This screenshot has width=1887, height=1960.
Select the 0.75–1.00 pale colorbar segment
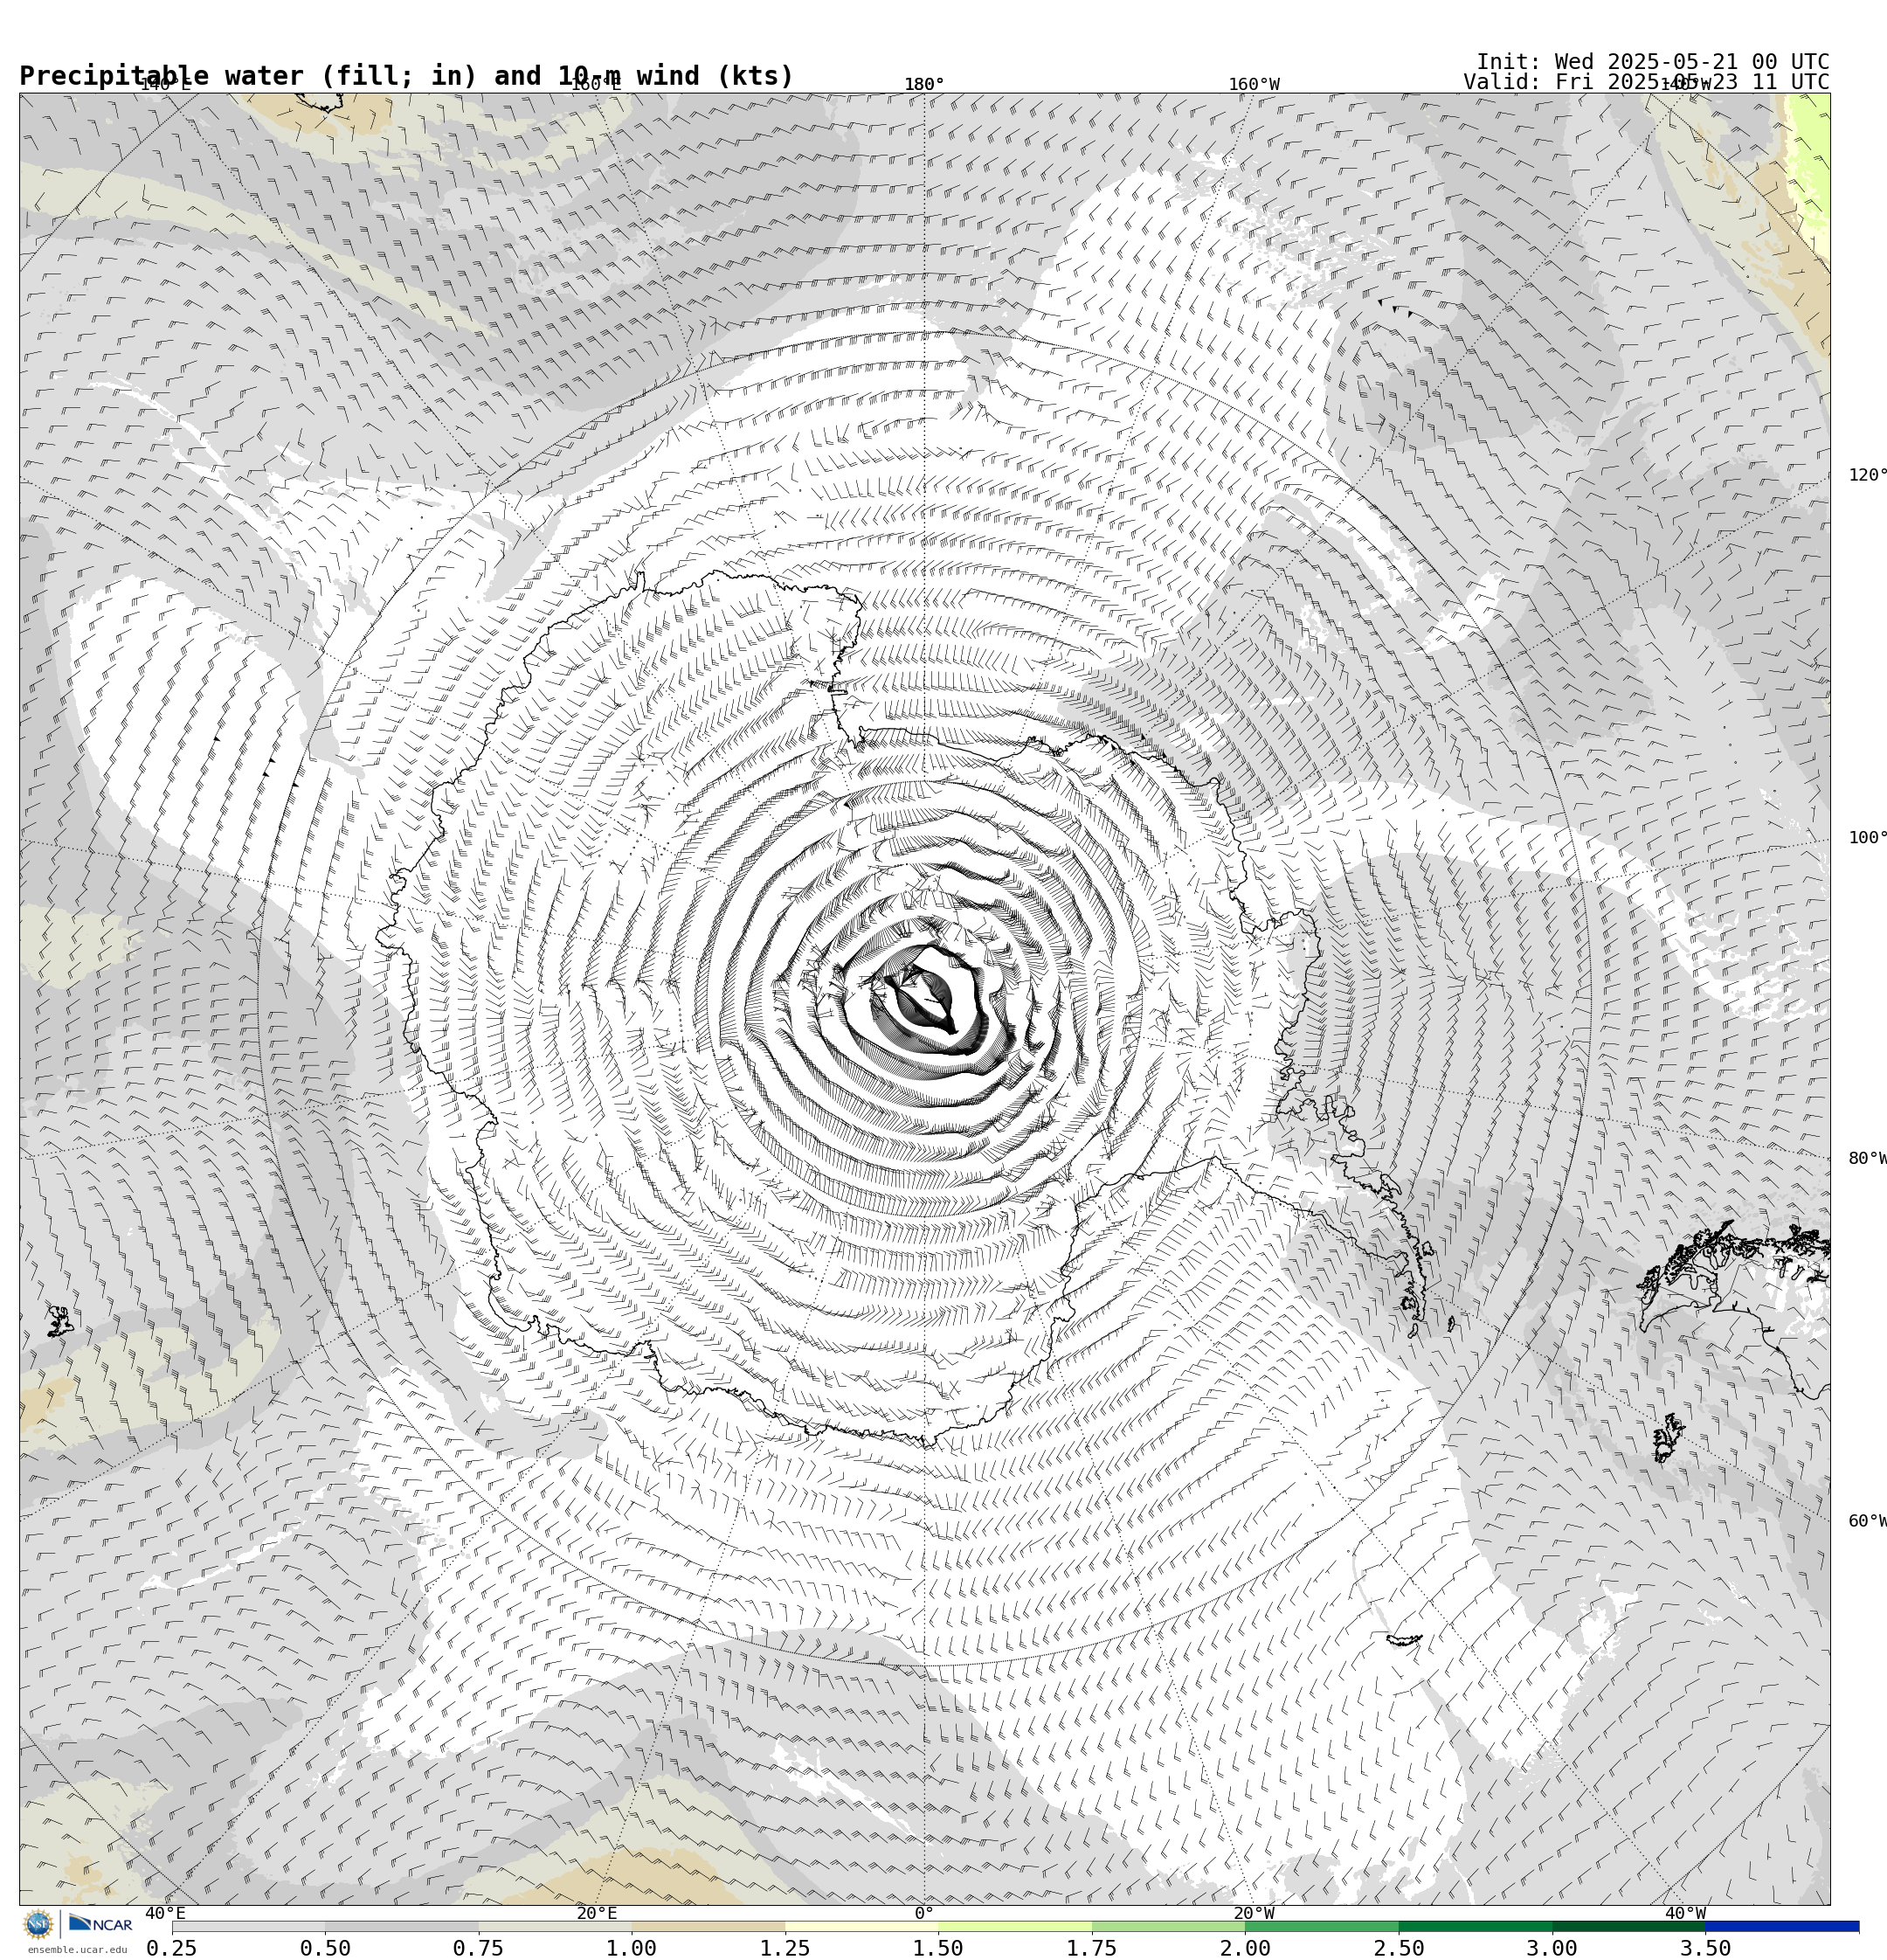pos(555,1926)
